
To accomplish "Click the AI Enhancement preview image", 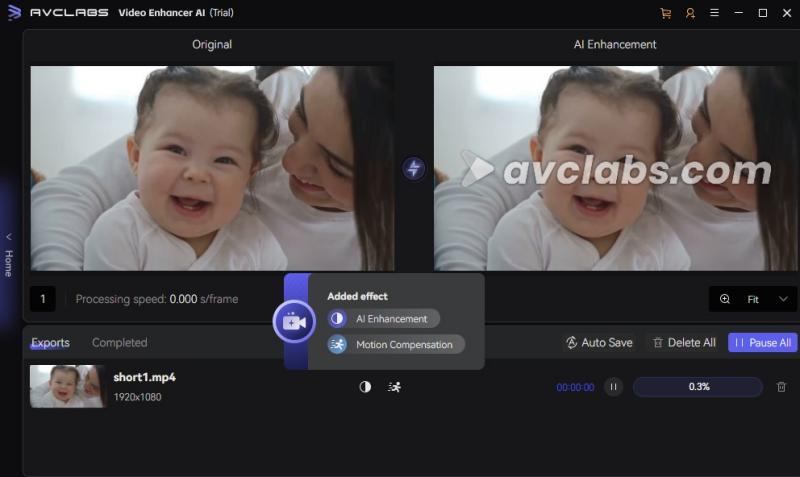I will pyautogui.click(x=615, y=168).
